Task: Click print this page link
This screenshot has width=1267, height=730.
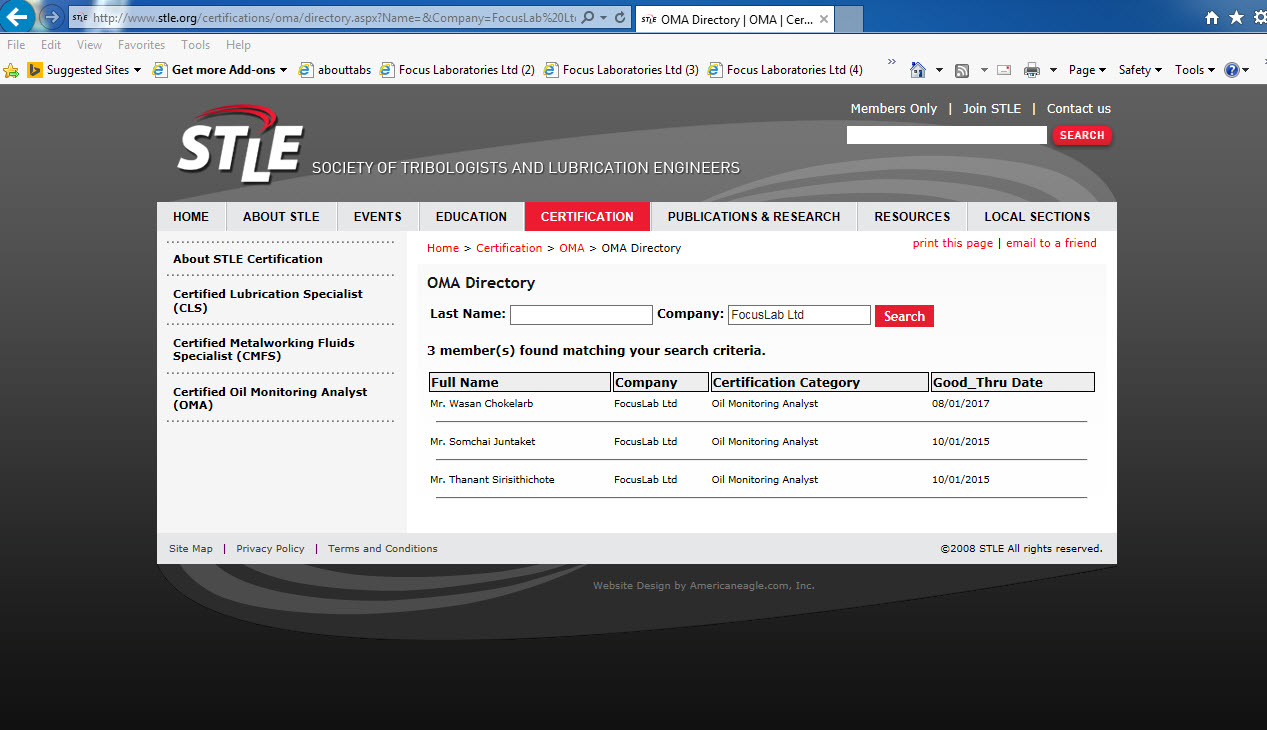Action: 953,243
